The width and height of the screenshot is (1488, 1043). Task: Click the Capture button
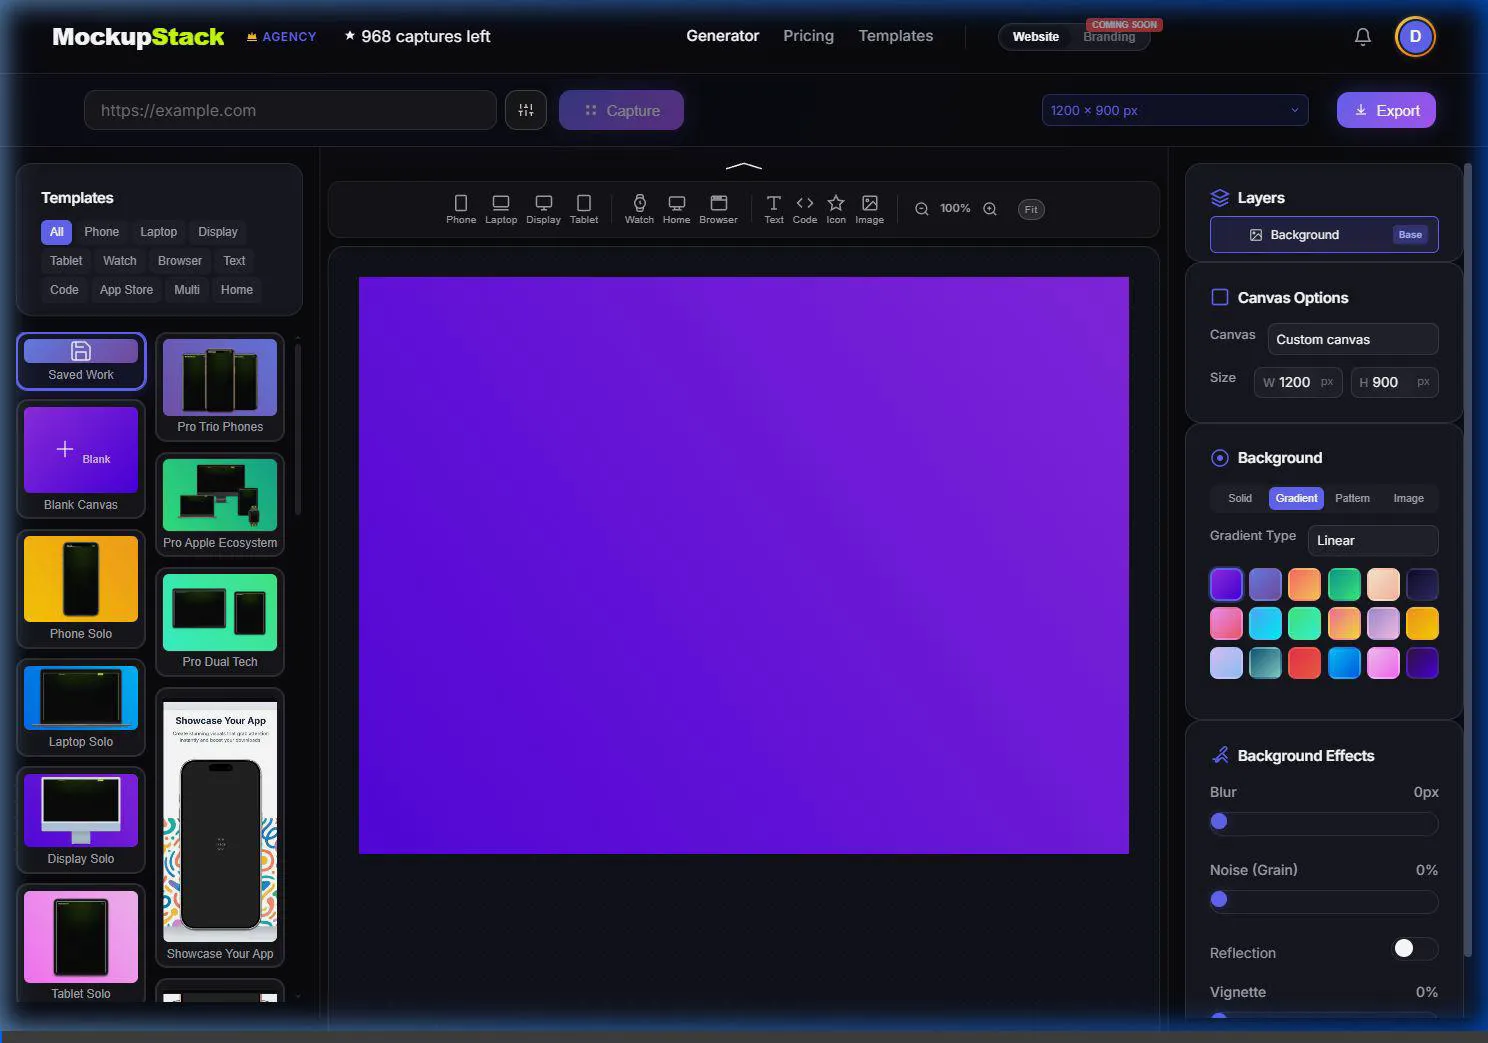[621, 110]
